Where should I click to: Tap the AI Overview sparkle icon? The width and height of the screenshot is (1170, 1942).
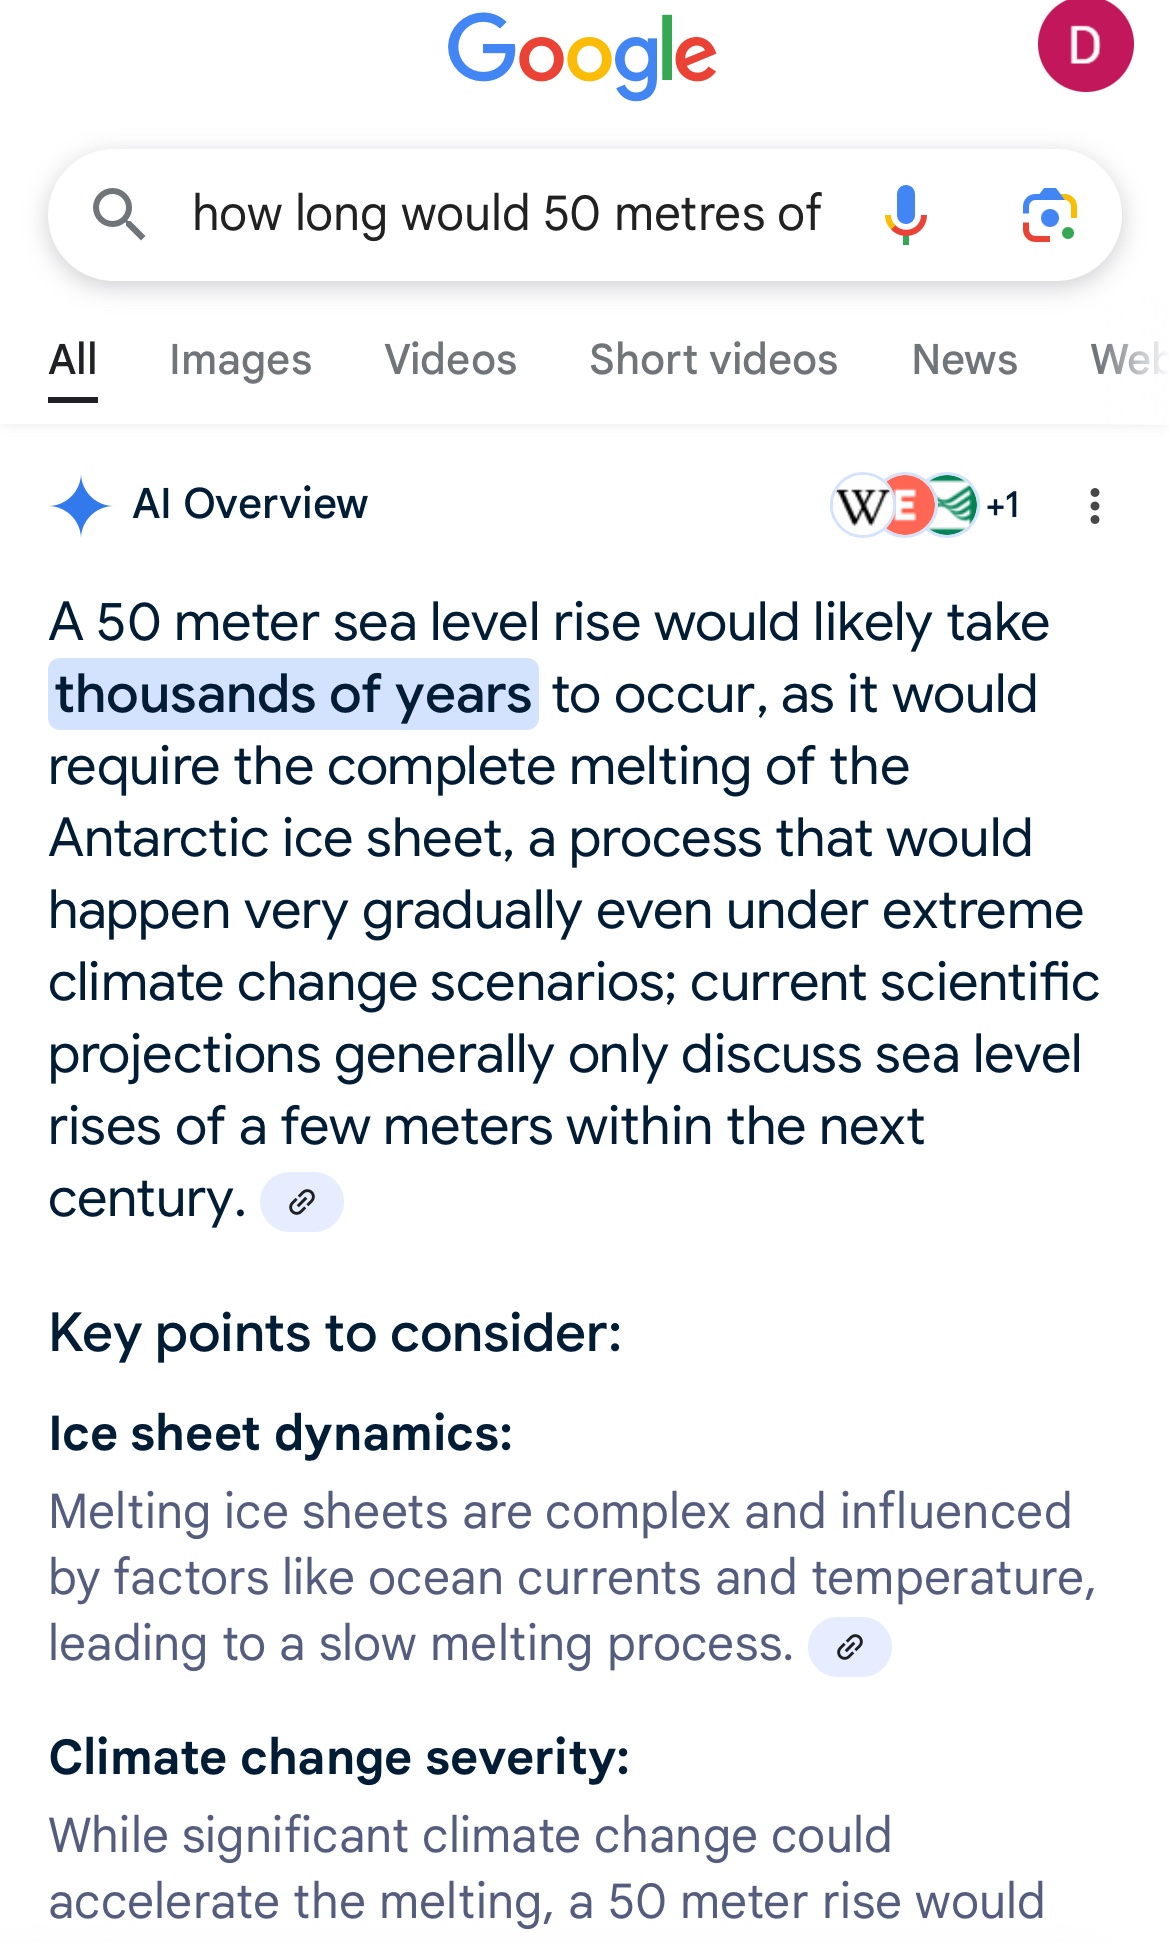[81, 506]
